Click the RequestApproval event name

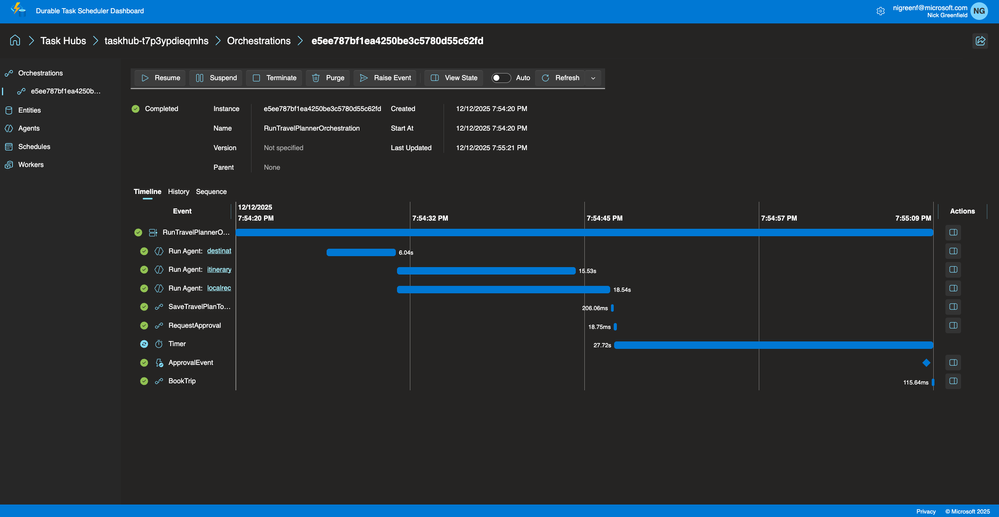pos(195,326)
